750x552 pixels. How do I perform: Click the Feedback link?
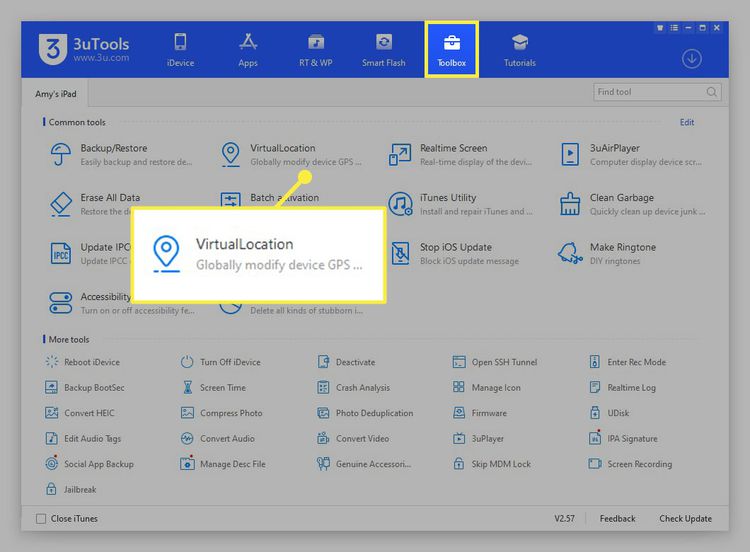(x=618, y=519)
